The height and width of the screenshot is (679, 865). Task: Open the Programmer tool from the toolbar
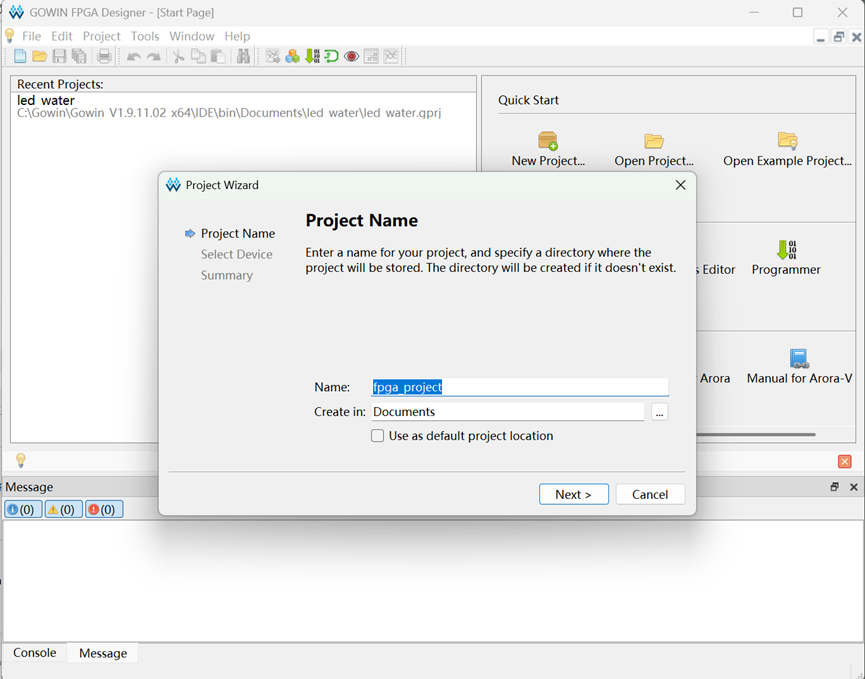point(313,56)
